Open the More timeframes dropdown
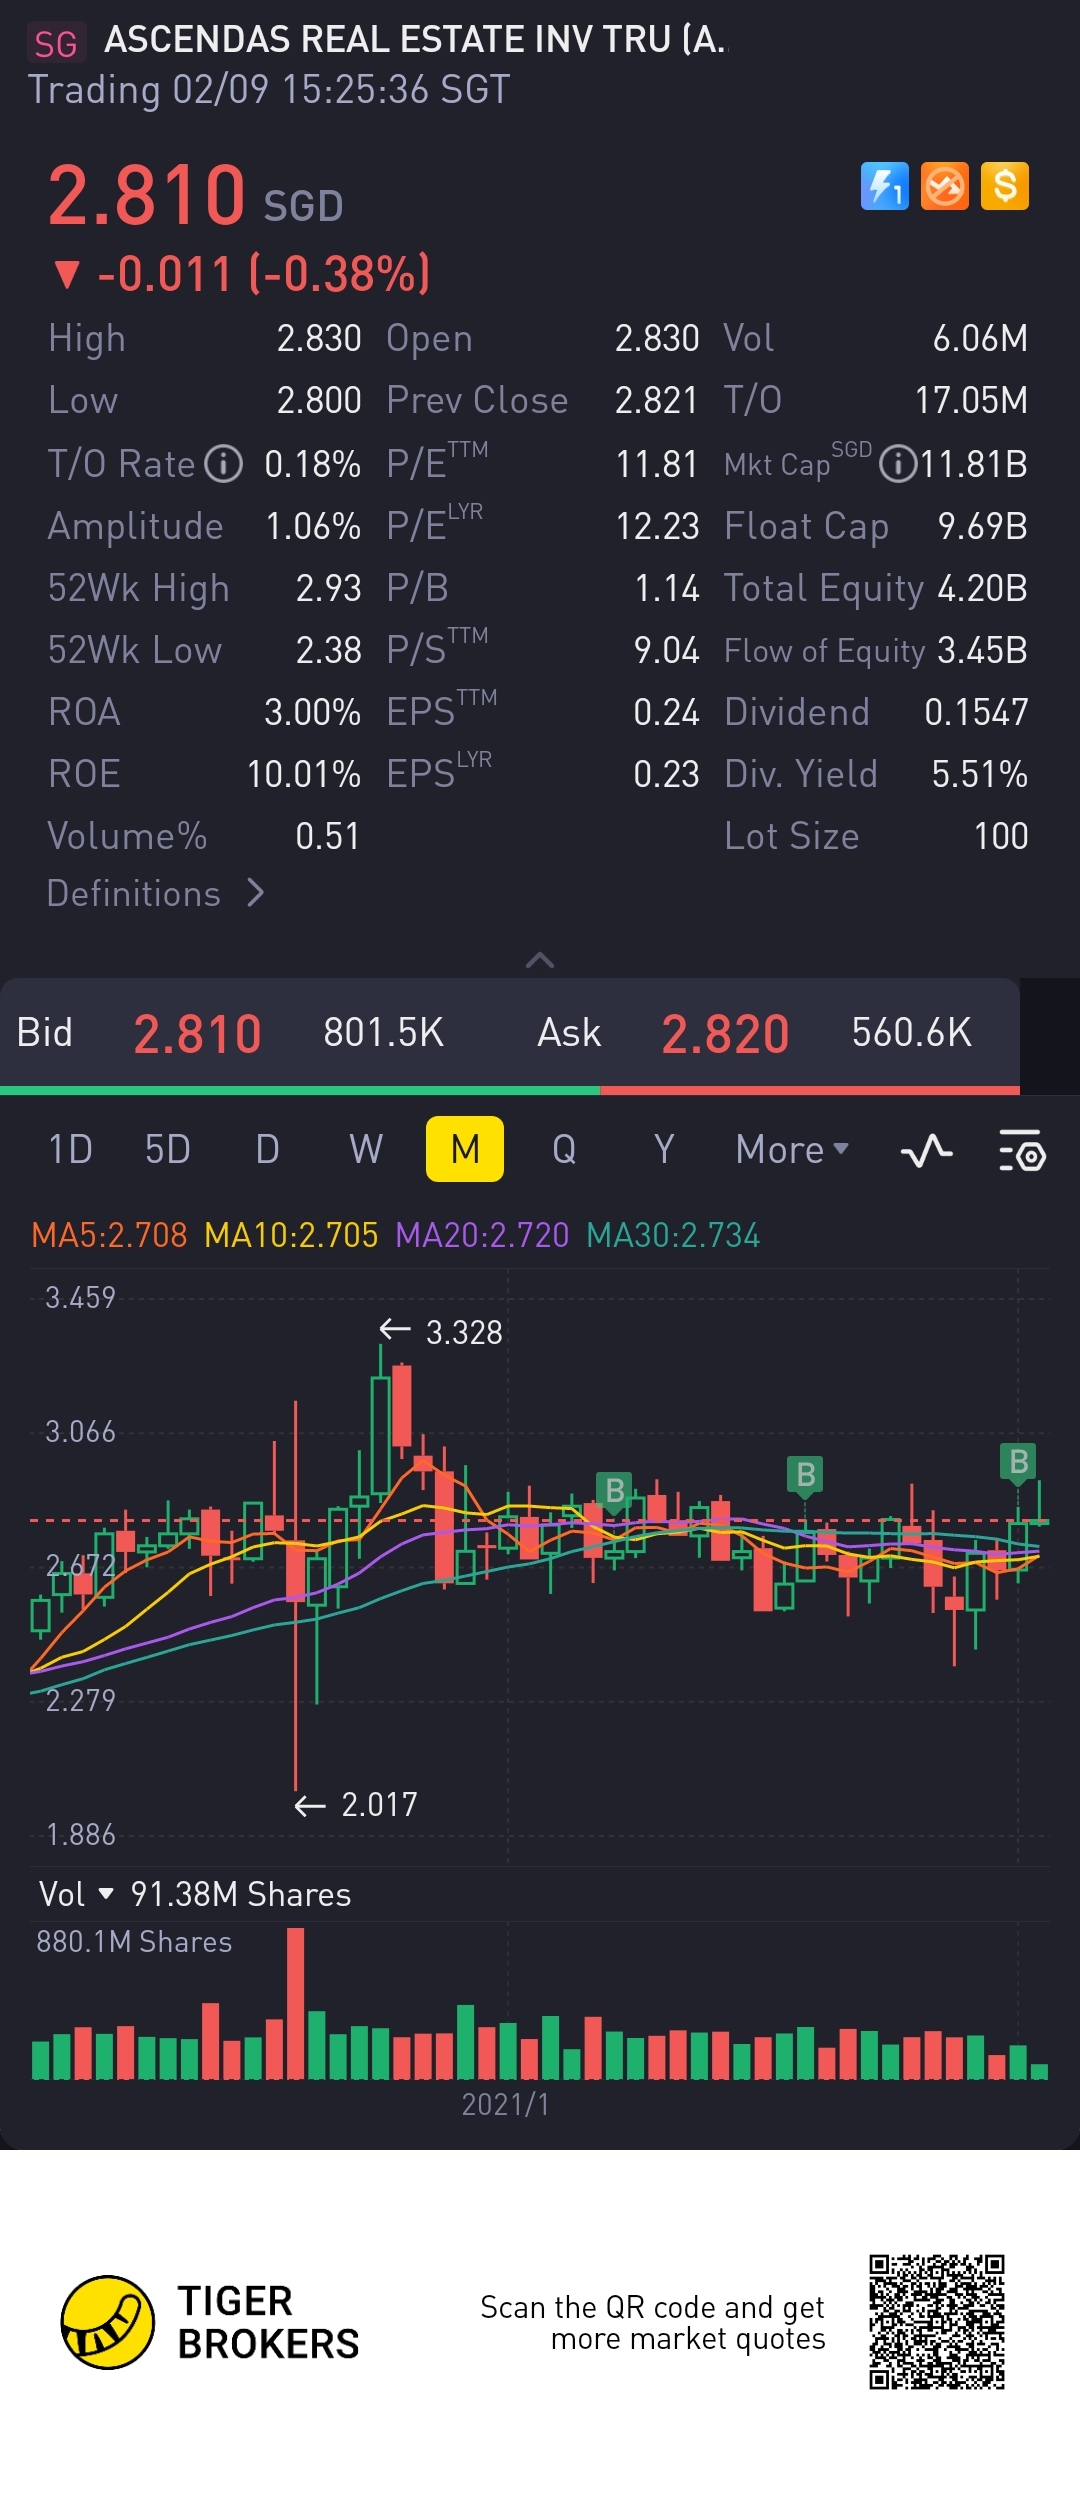This screenshot has height=2495, width=1080. click(x=791, y=1150)
